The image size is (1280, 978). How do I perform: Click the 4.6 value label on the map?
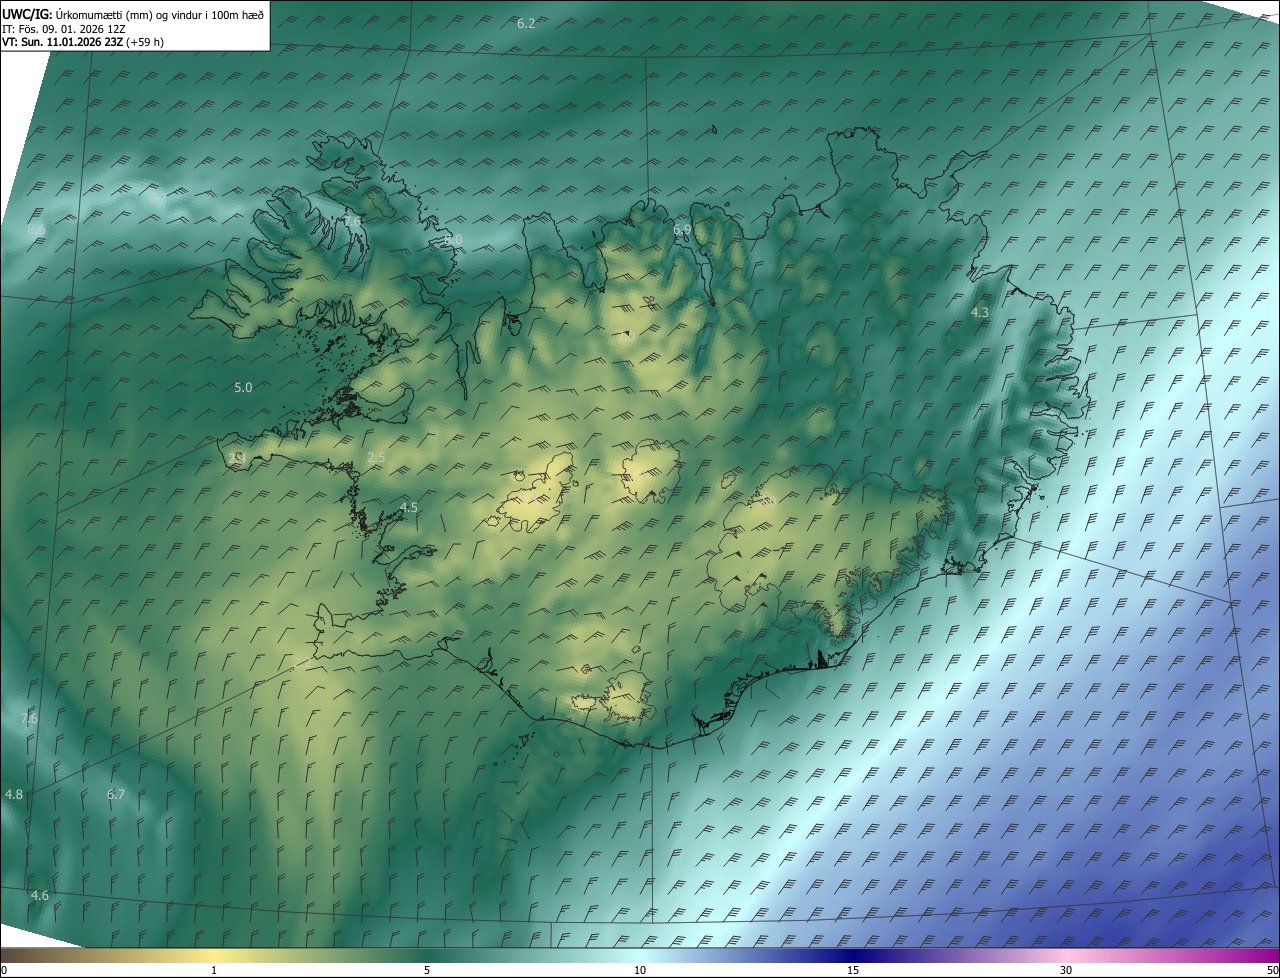40,895
